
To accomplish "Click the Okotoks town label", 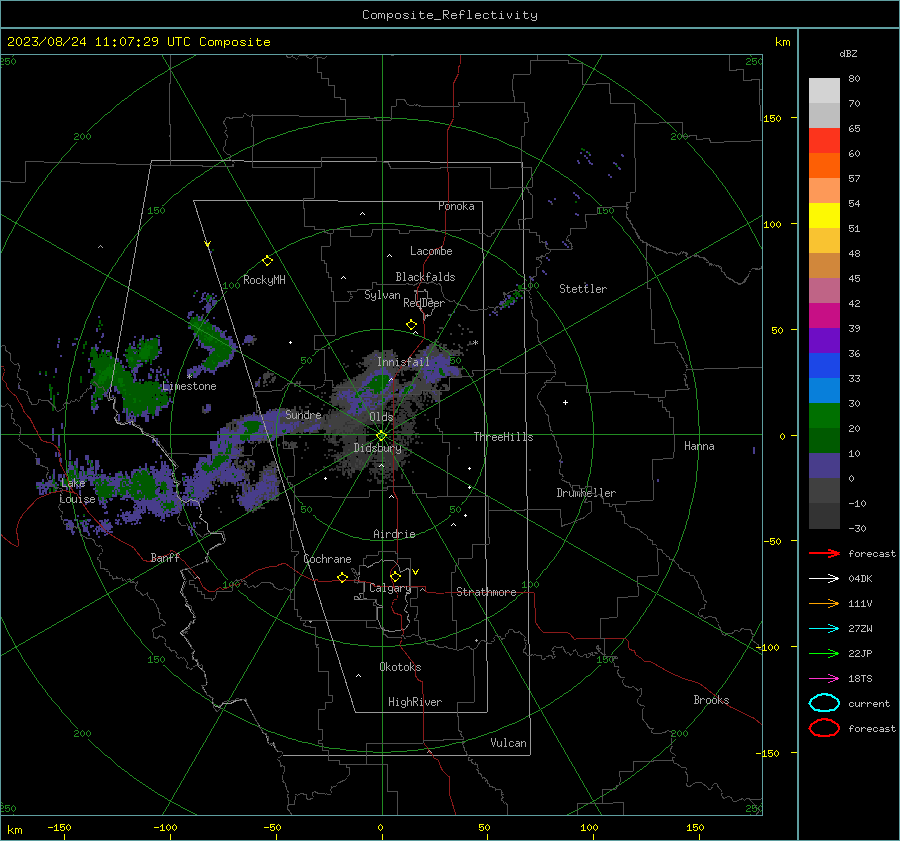I will pos(400,667).
